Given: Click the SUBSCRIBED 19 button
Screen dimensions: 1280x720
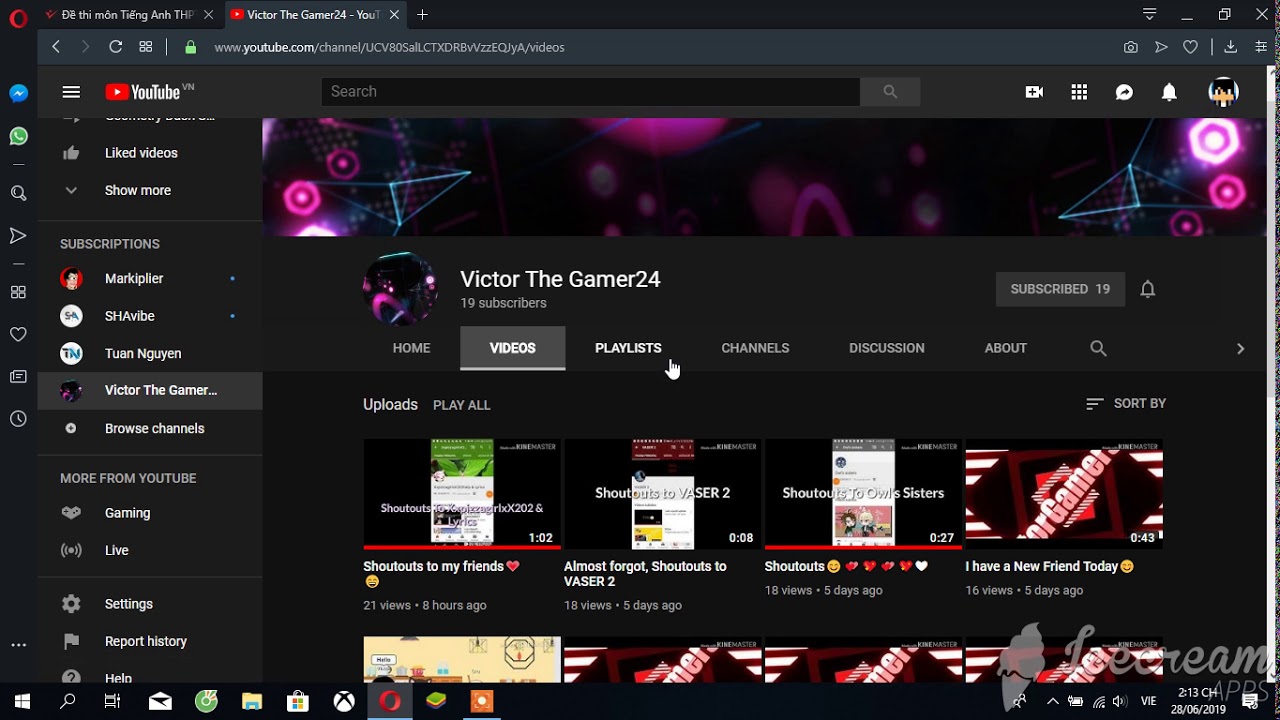Looking at the screenshot, I should tap(1060, 289).
